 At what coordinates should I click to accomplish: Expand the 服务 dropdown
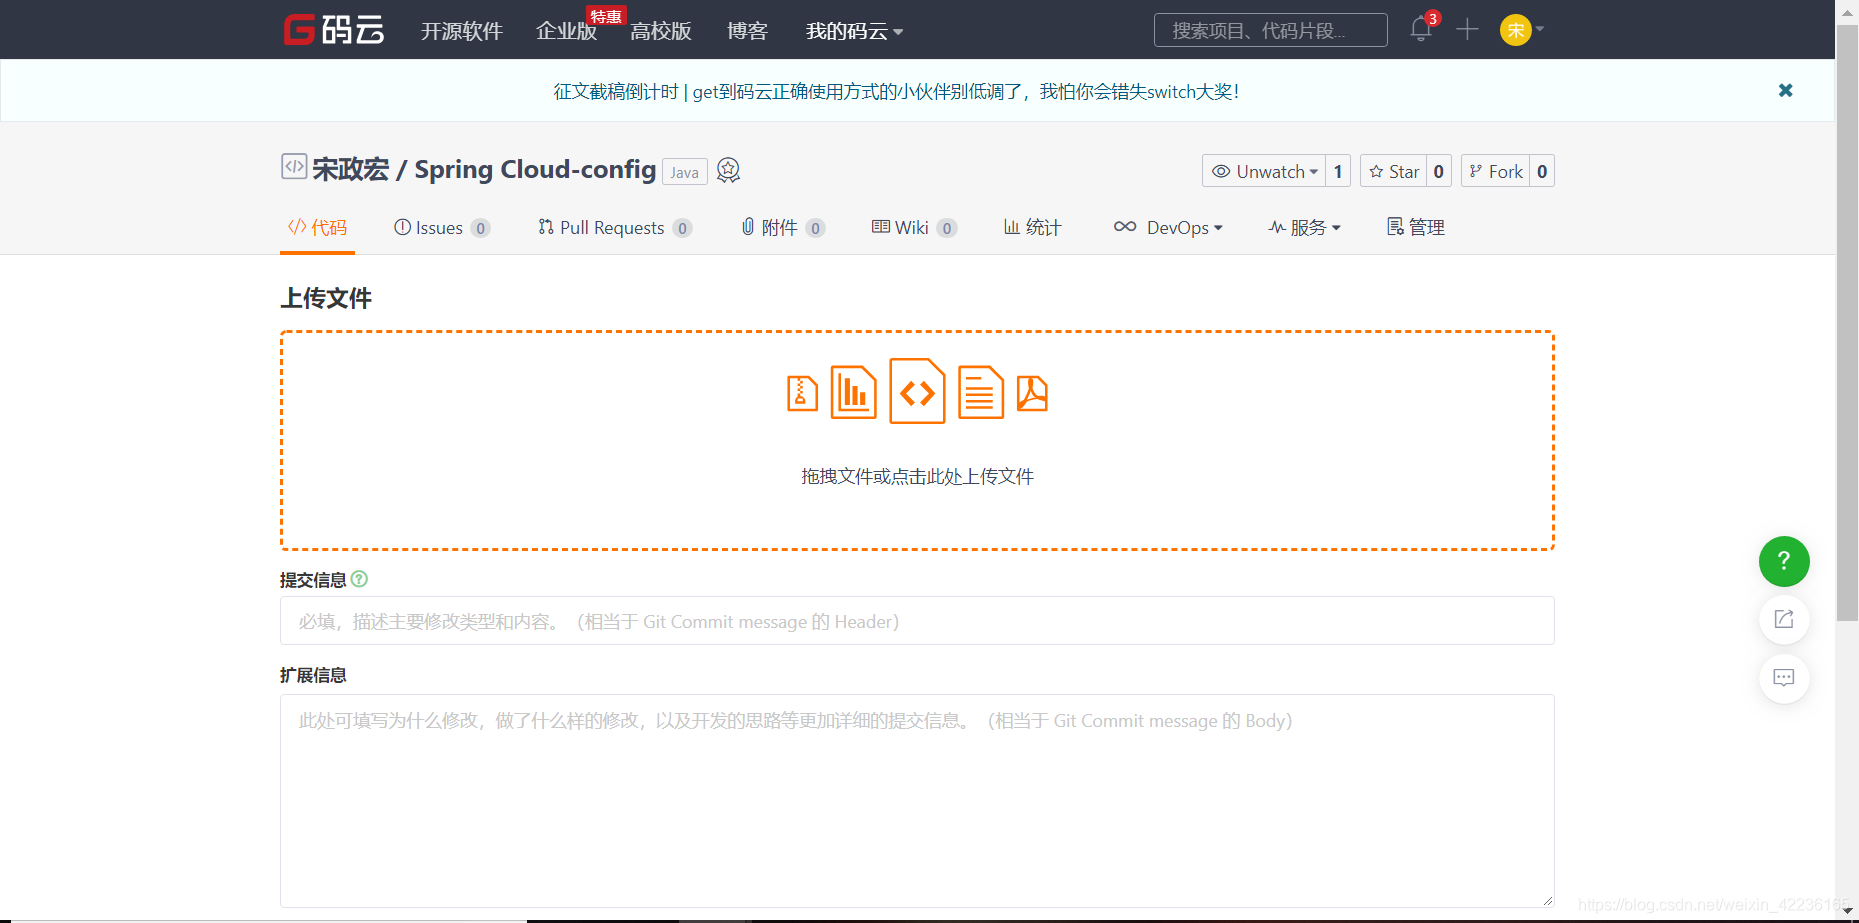point(1304,227)
